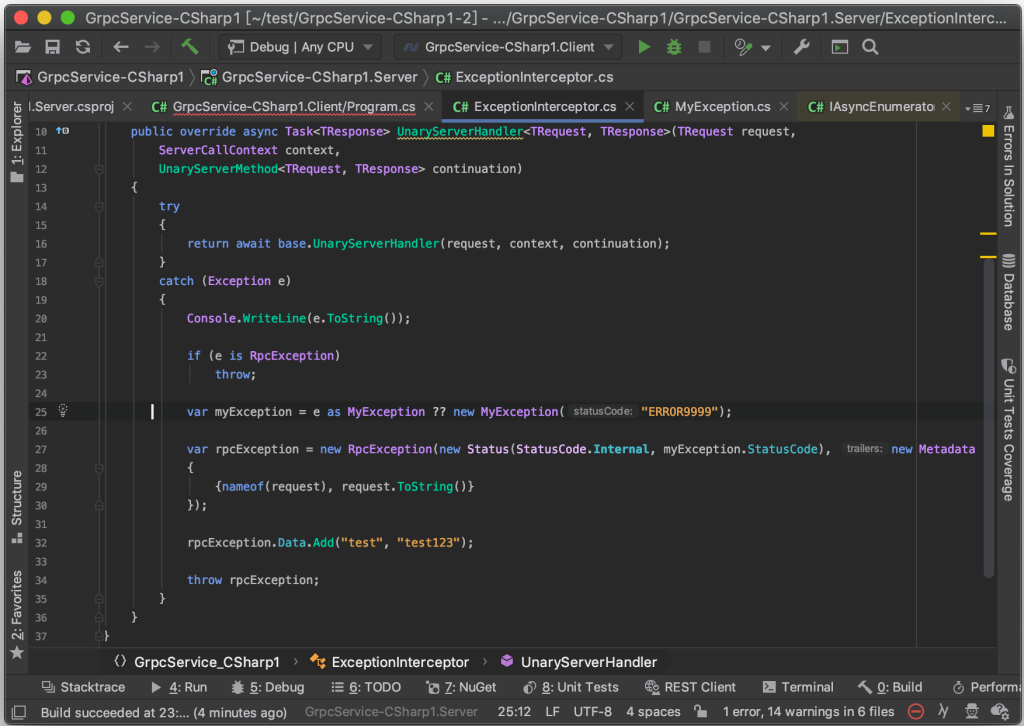Toggle the Database side panel
Viewport: 1024px width, 726px height.
[1009, 292]
